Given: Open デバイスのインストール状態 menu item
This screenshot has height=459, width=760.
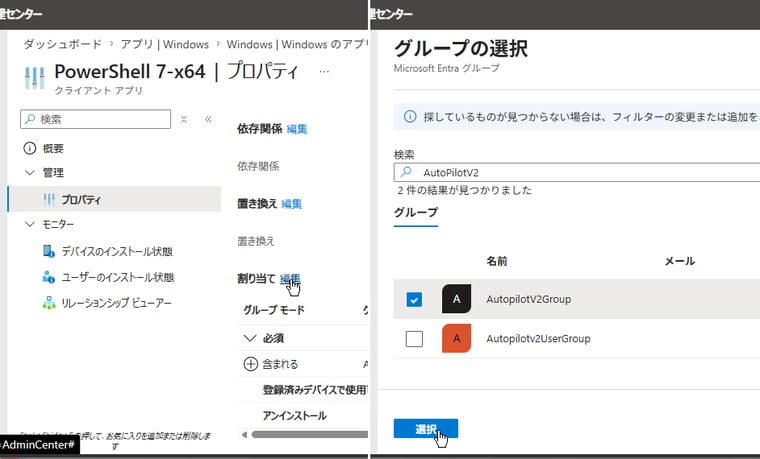Looking at the screenshot, I should [x=115, y=251].
